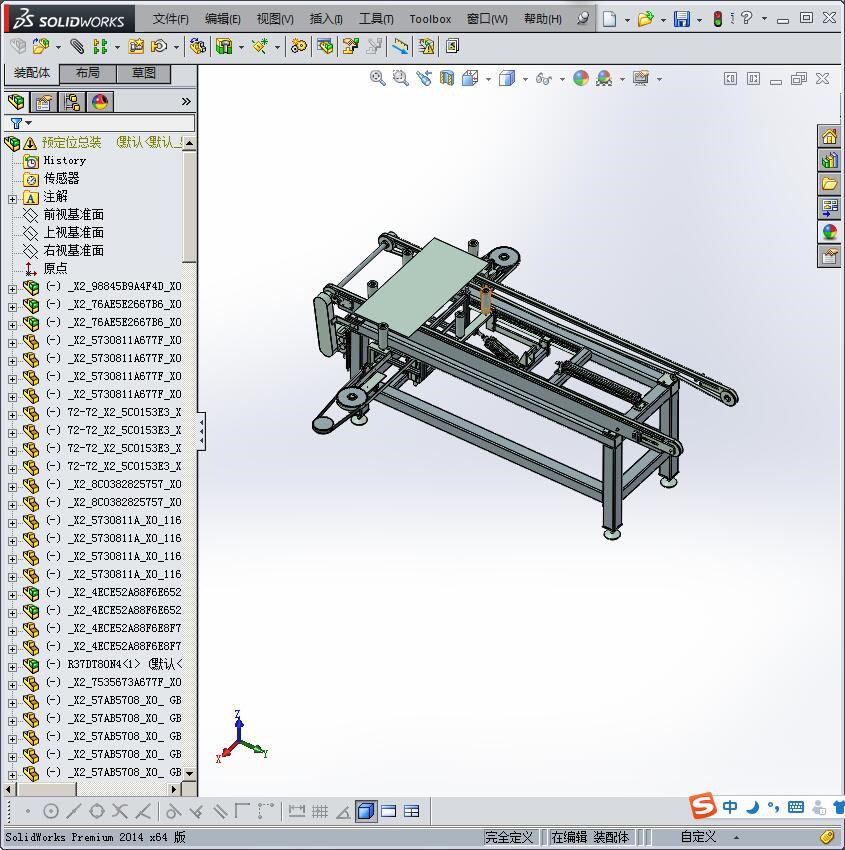Expand the R37DT80N4<1> component node
Image resolution: width=845 pixels, height=850 pixels.
click(x=12, y=667)
